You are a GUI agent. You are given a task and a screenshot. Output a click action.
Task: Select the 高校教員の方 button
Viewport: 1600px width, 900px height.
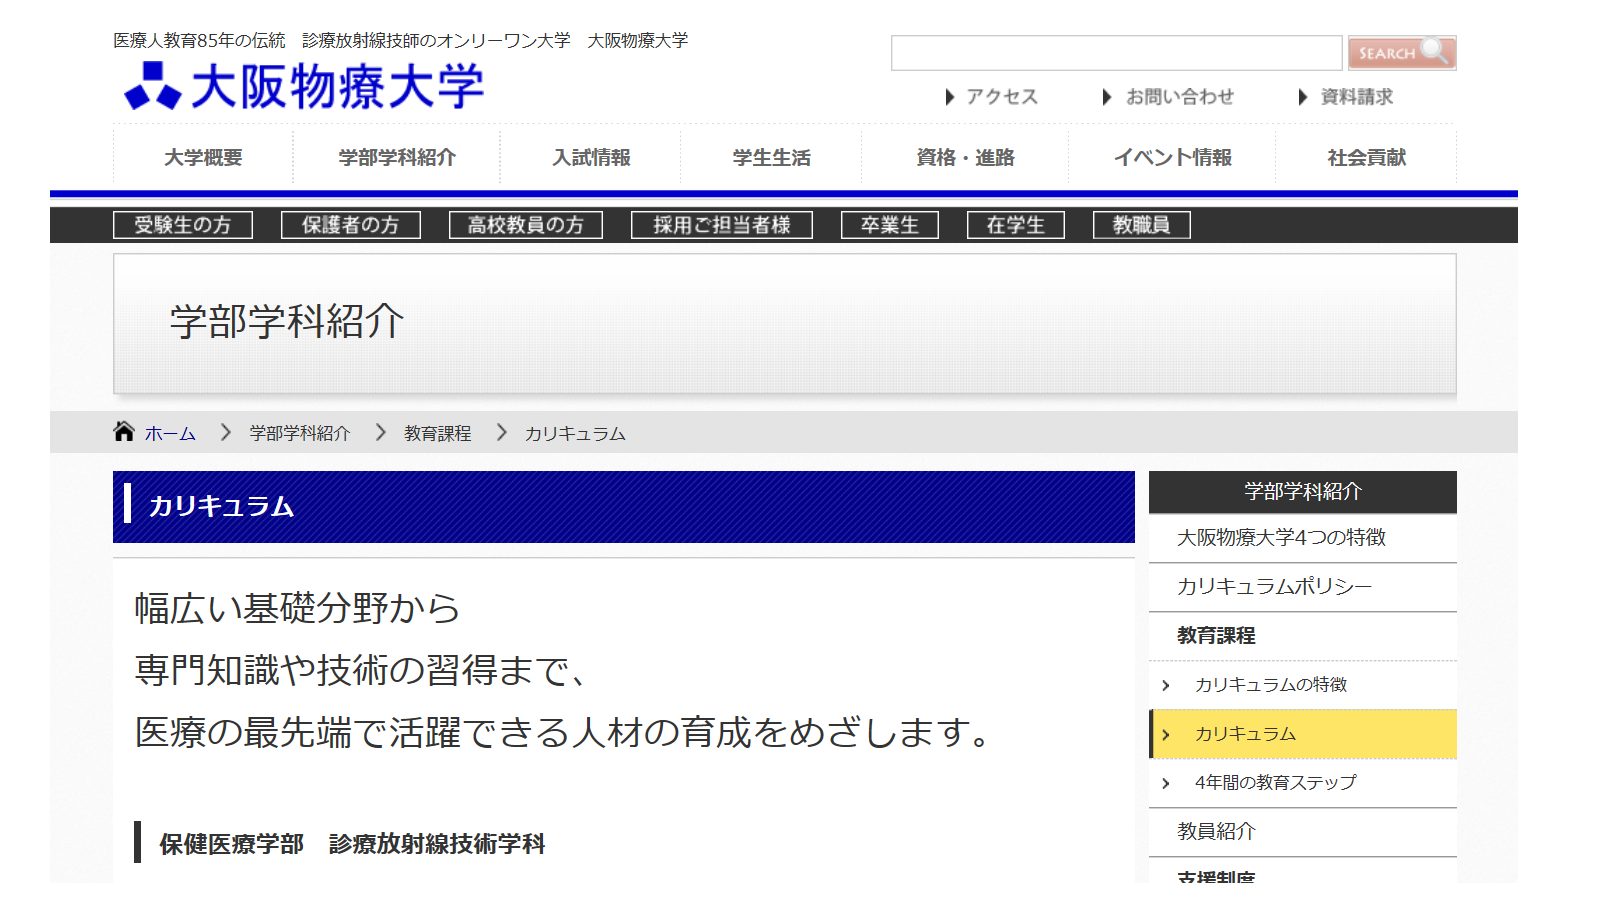click(526, 225)
